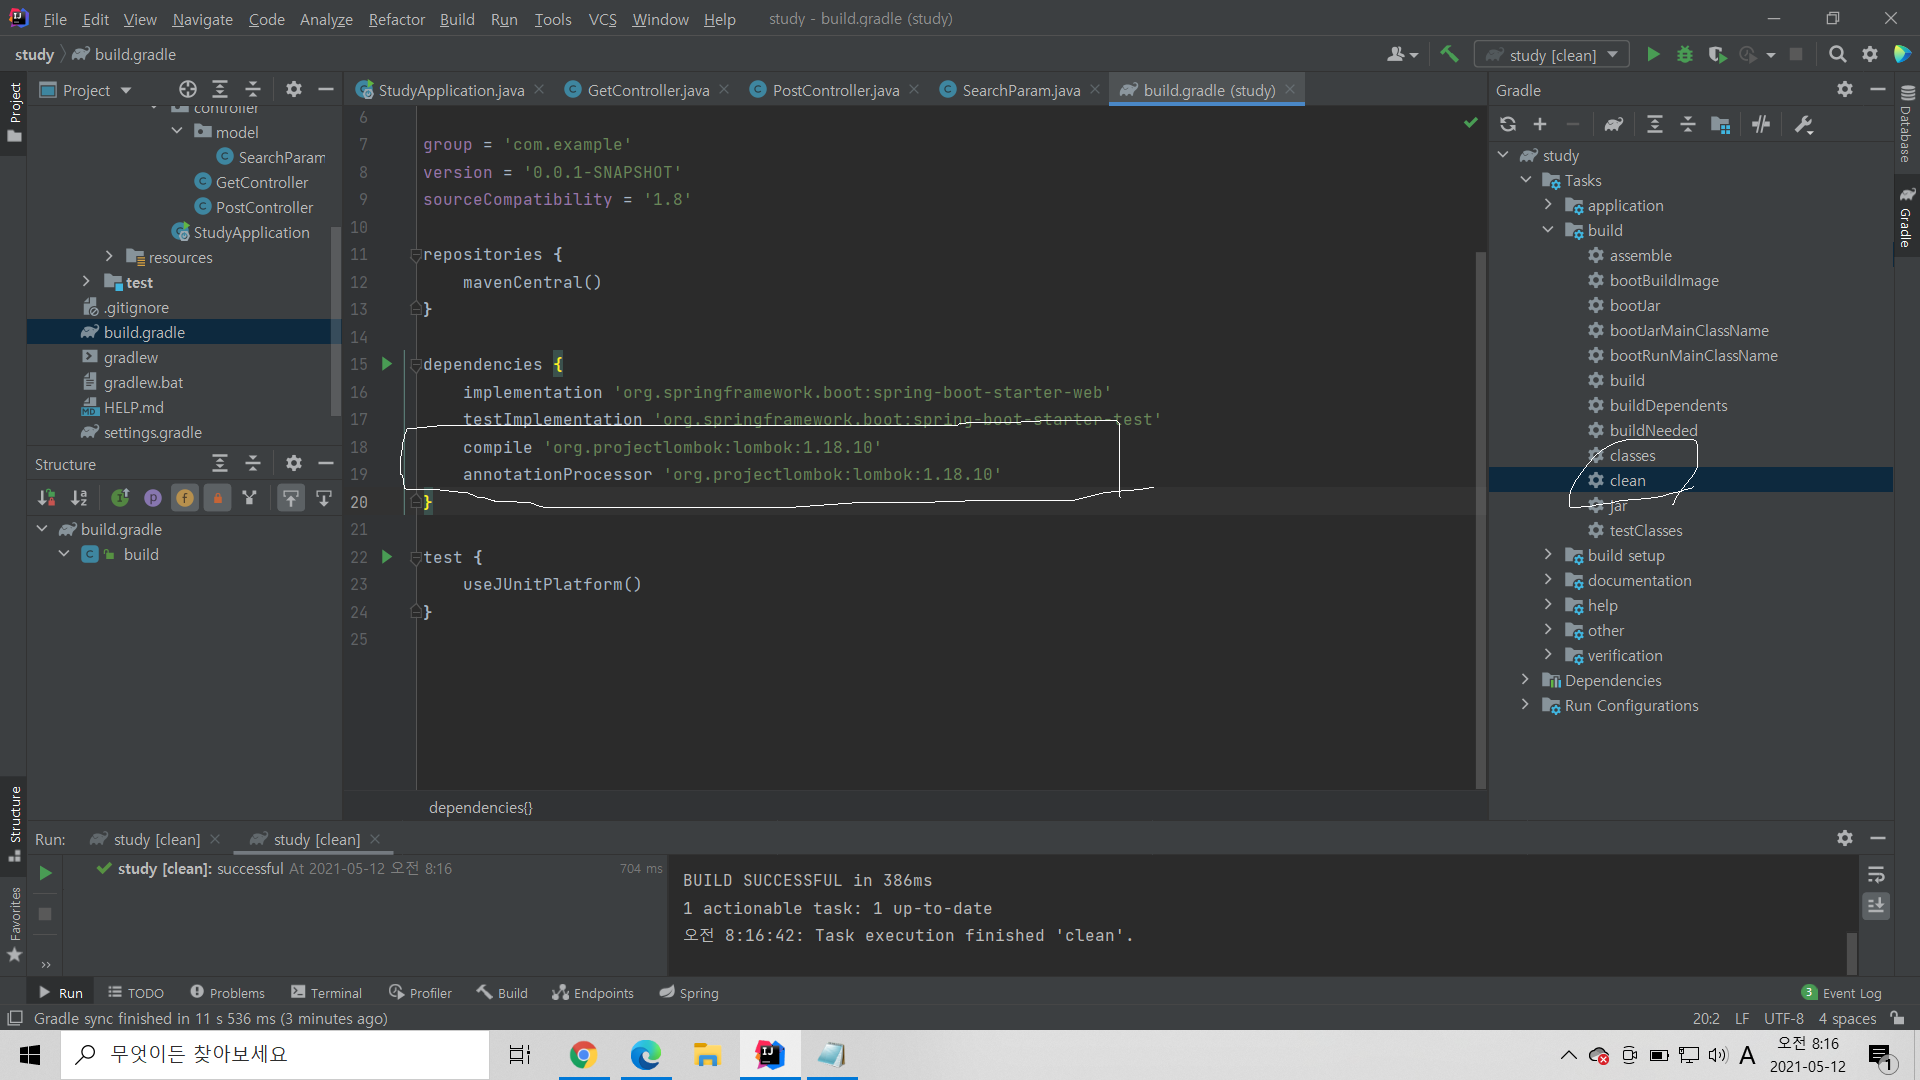The width and height of the screenshot is (1920, 1080).
Task: Toggle Gradle offline mode icon
Action: tap(1761, 124)
